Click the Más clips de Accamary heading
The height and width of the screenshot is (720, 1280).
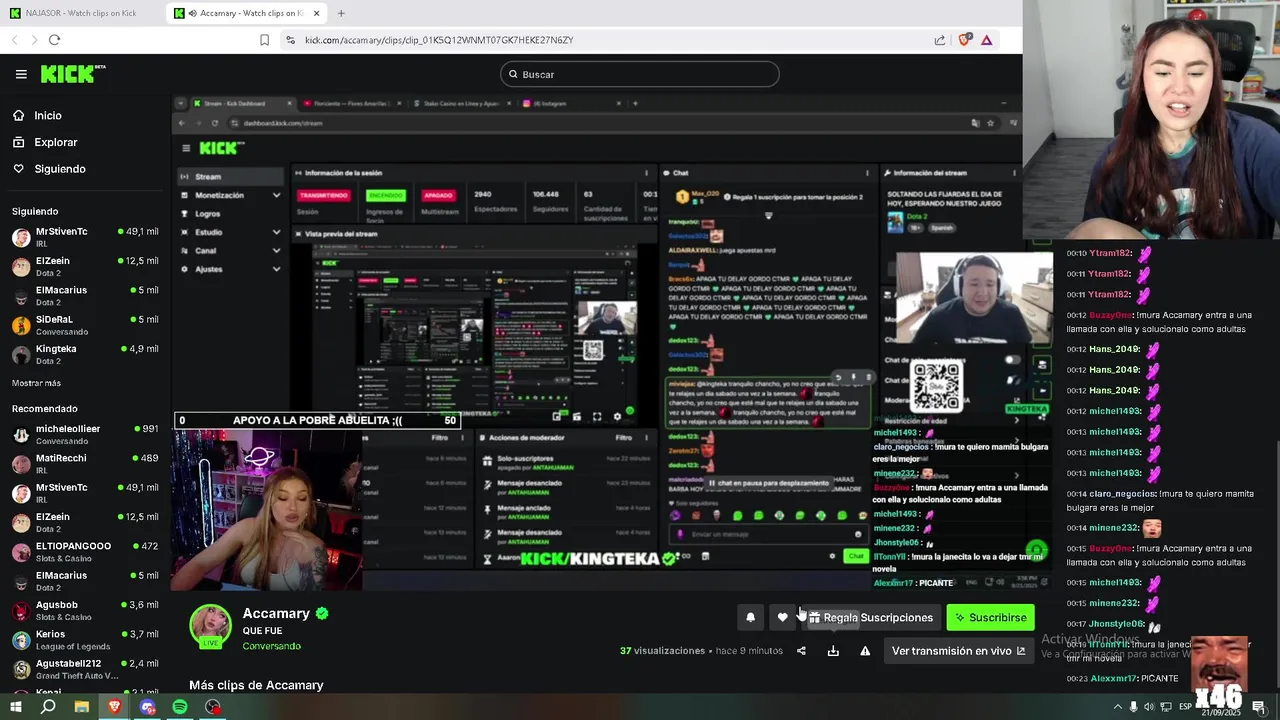(x=256, y=685)
